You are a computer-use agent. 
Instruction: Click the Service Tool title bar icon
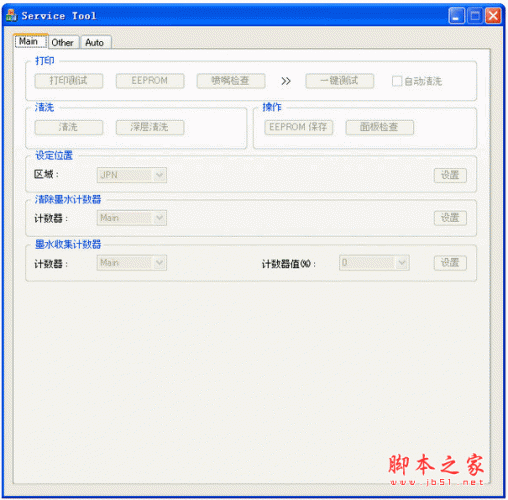(11, 15)
